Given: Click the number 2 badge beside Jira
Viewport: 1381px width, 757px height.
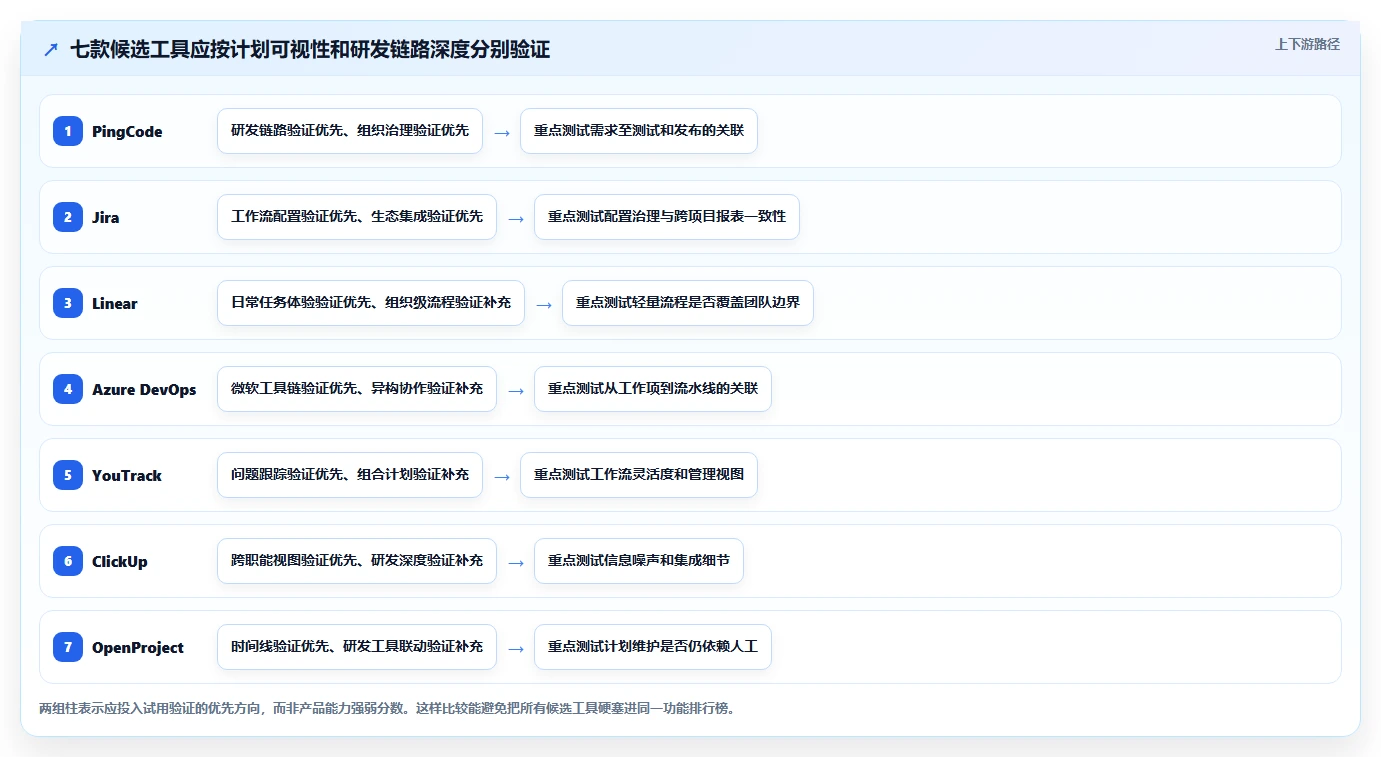Looking at the screenshot, I should click(x=68, y=217).
